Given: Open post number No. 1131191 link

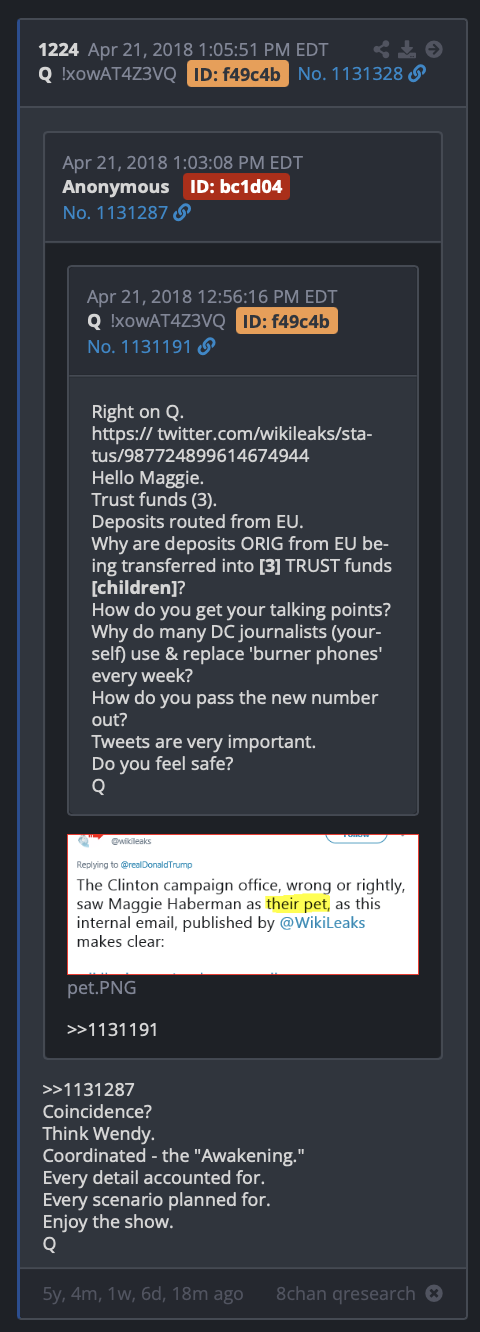Looking at the screenshot, I should coord(139,346).
